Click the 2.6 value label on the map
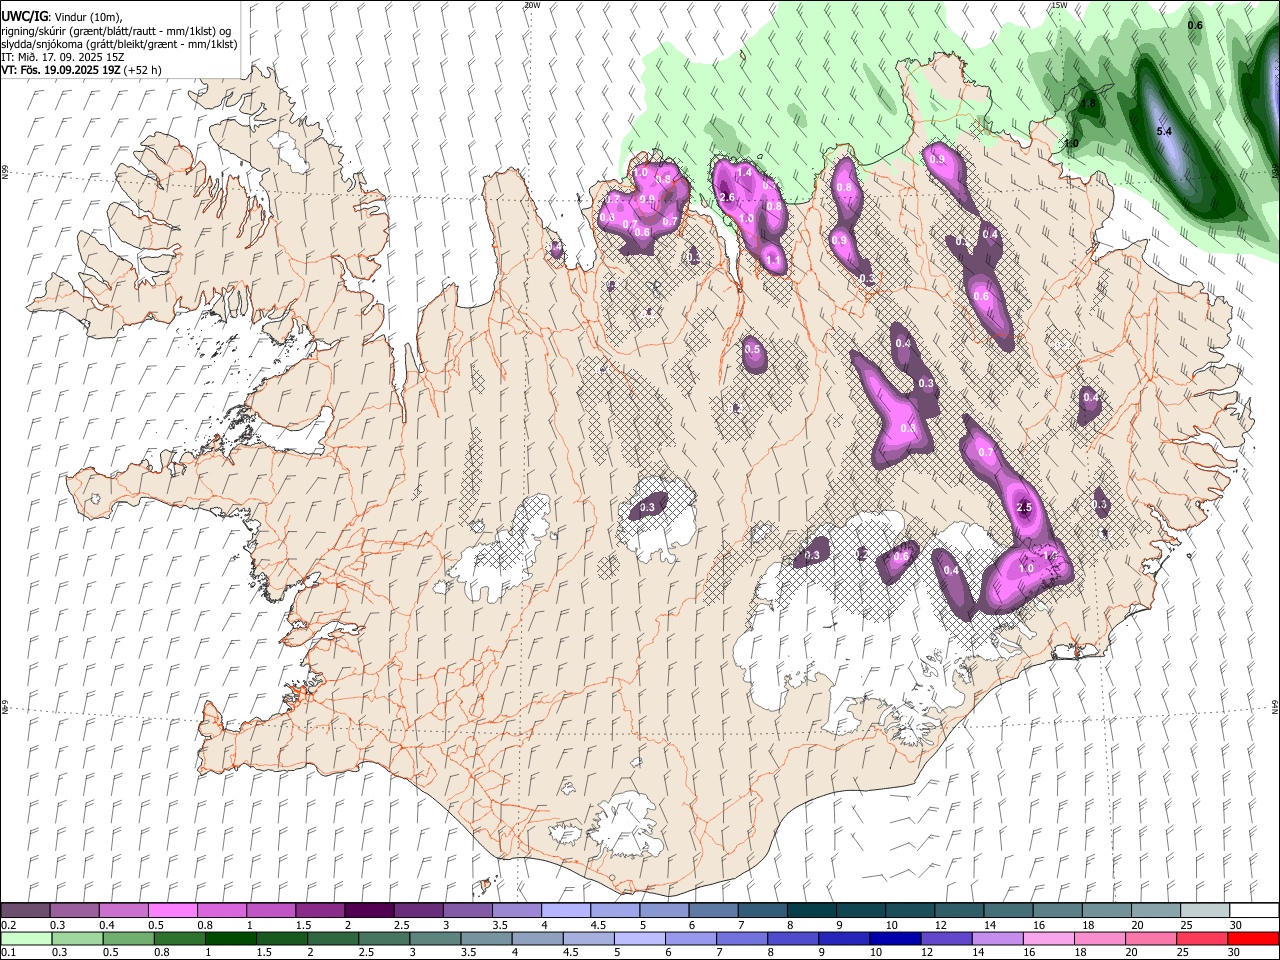 [727, 198]
